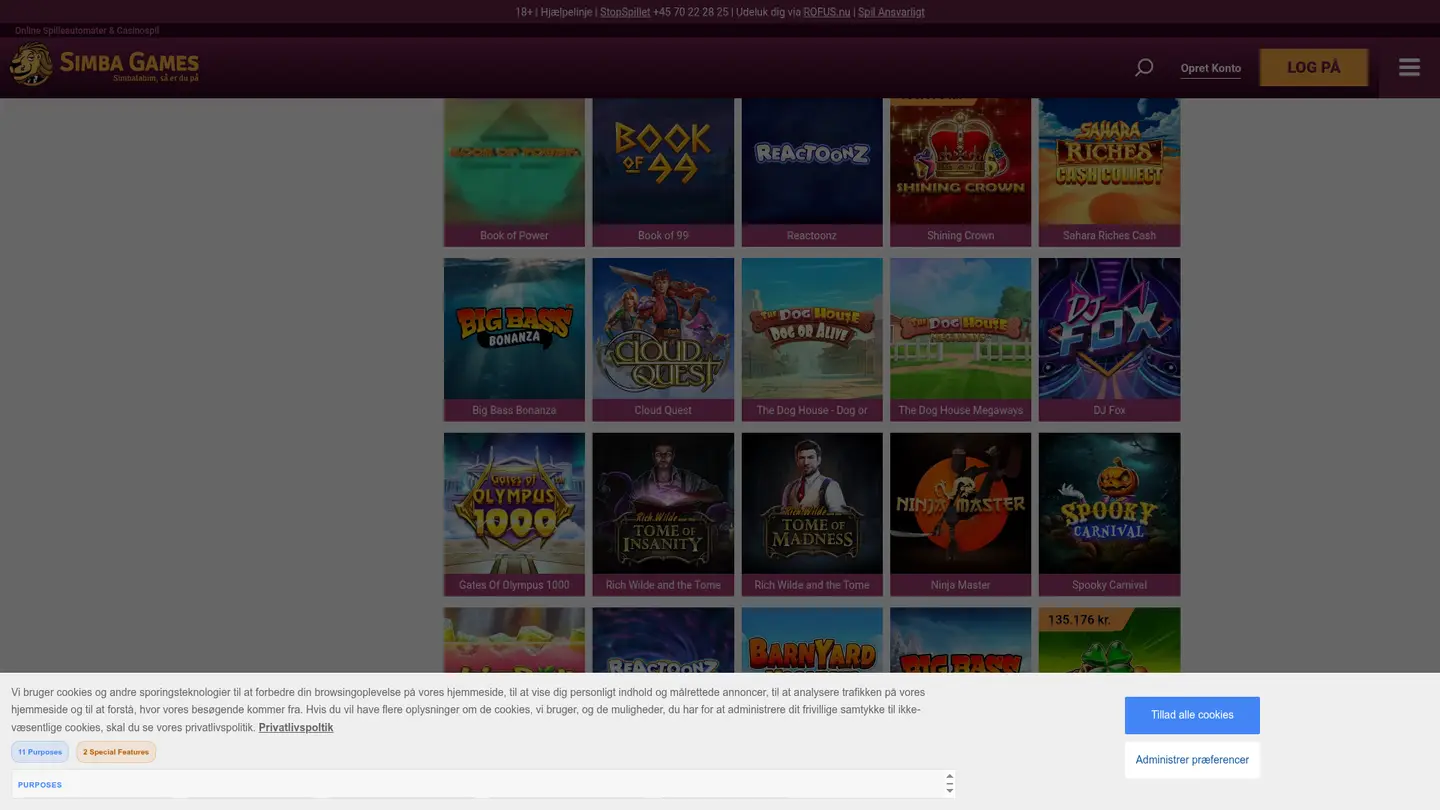Click the 2 Special Features chip
The height and width of the screenshot is (810, 1440).
[116, 751]
